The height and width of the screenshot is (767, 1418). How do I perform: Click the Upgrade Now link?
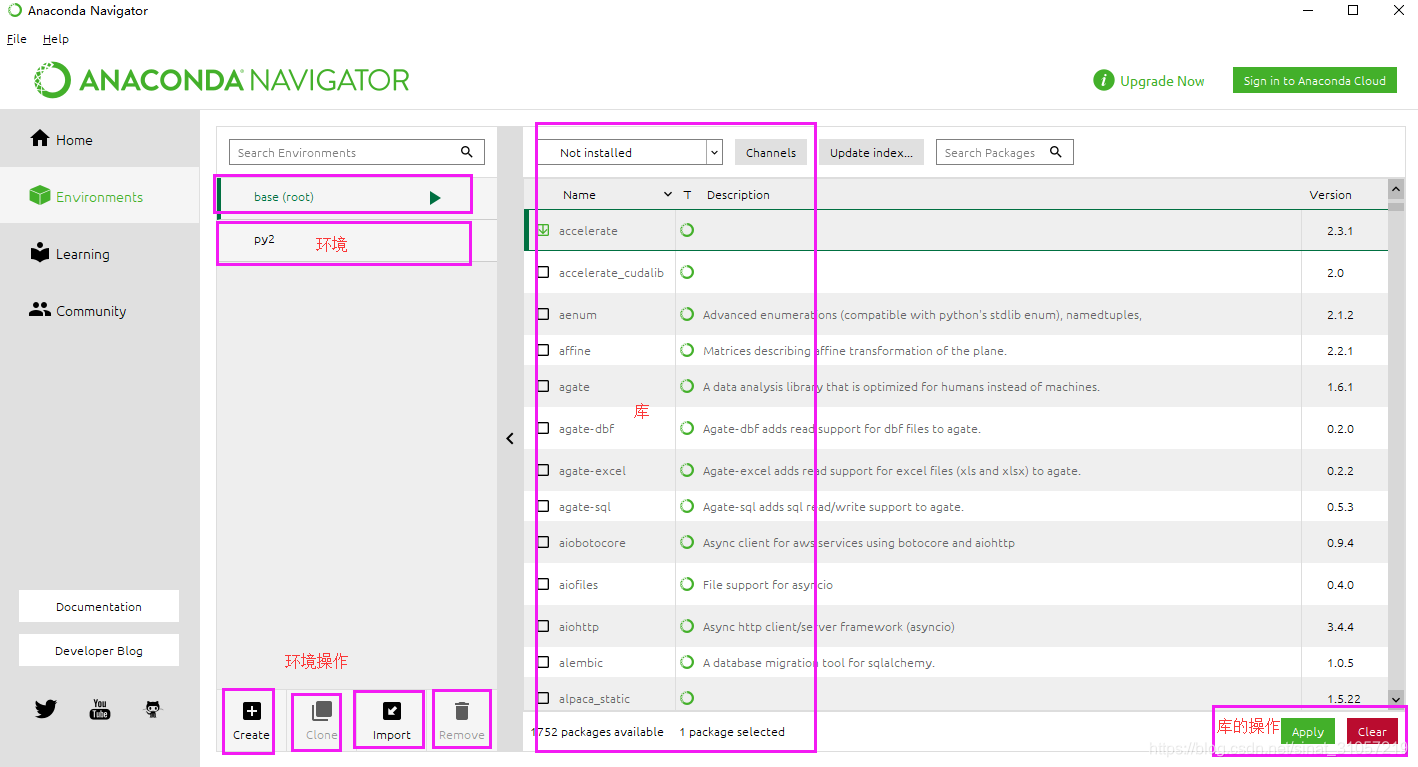1162,81
